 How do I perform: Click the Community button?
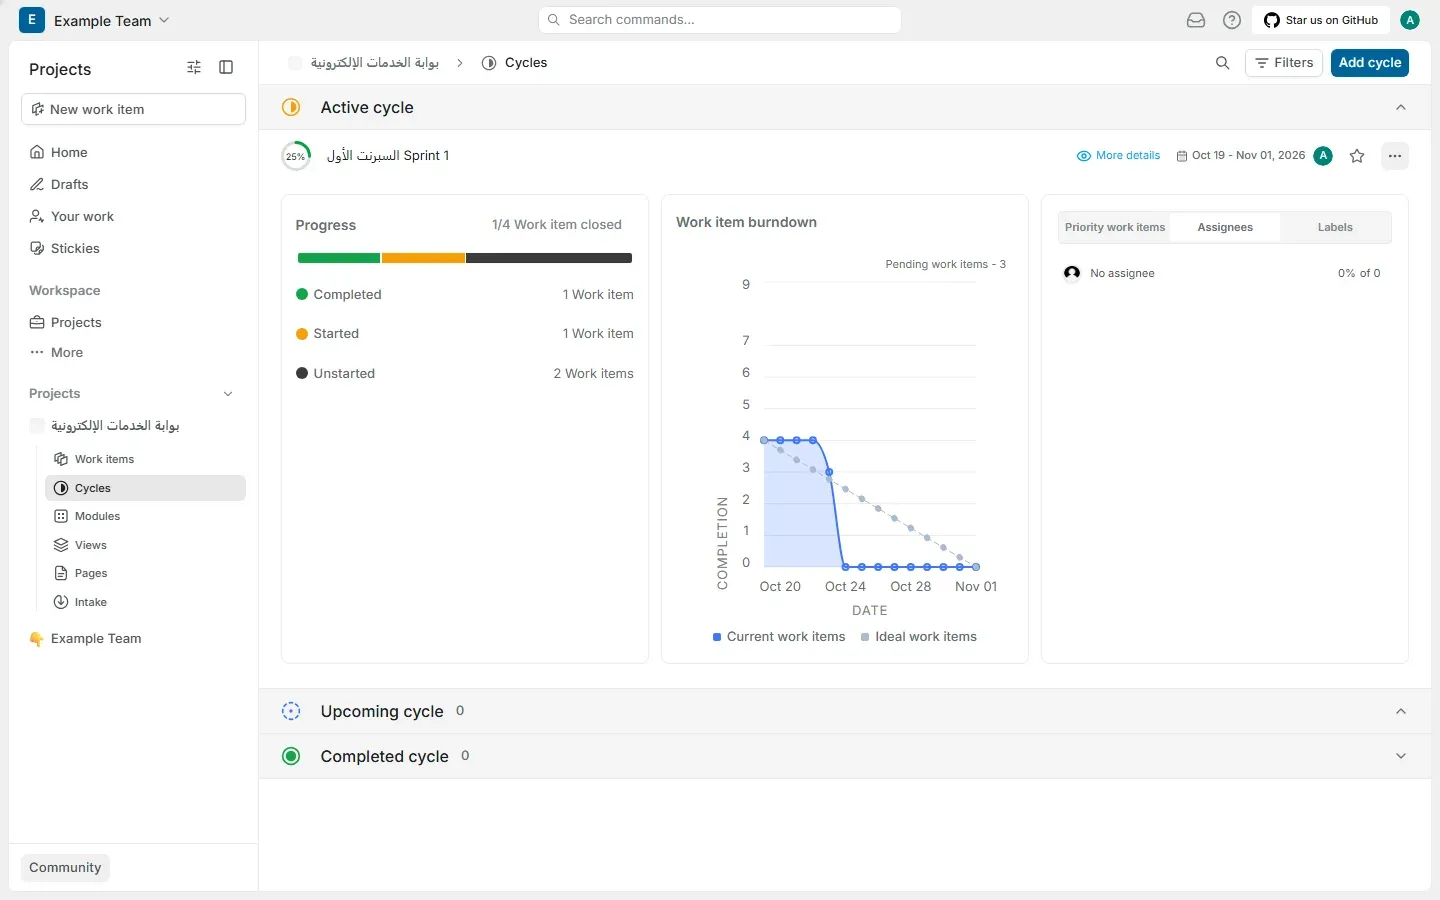pyautogui.click(x=65, y=867)
